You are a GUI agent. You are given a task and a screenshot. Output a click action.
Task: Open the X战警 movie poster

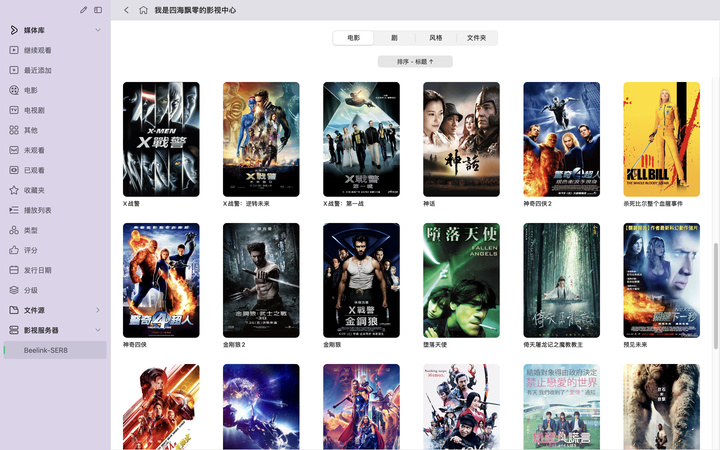click(x=161, y=139)
